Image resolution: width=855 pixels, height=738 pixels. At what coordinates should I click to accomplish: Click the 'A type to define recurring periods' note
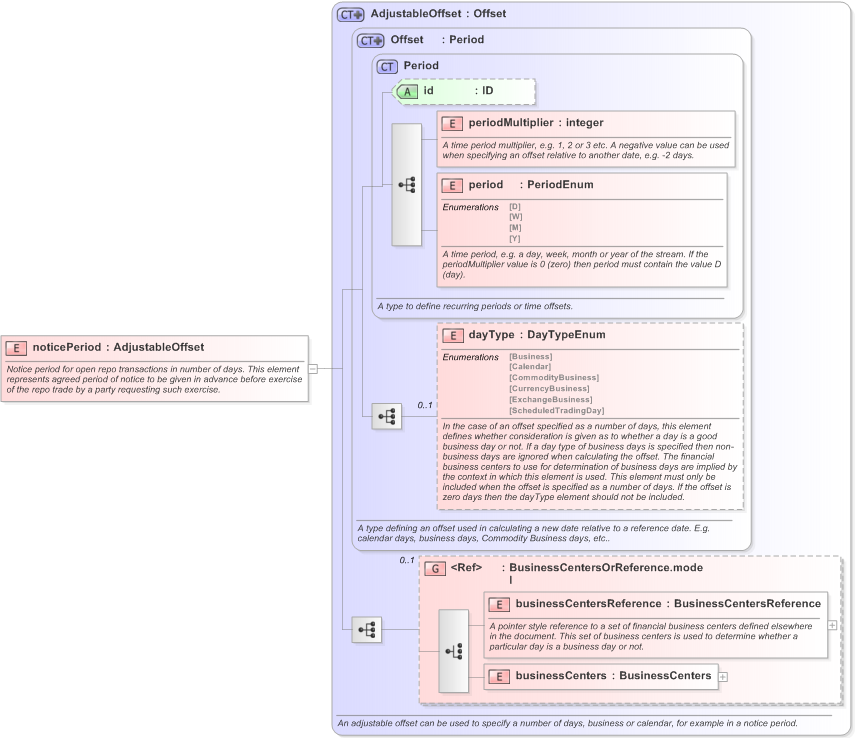pos(475,307)
